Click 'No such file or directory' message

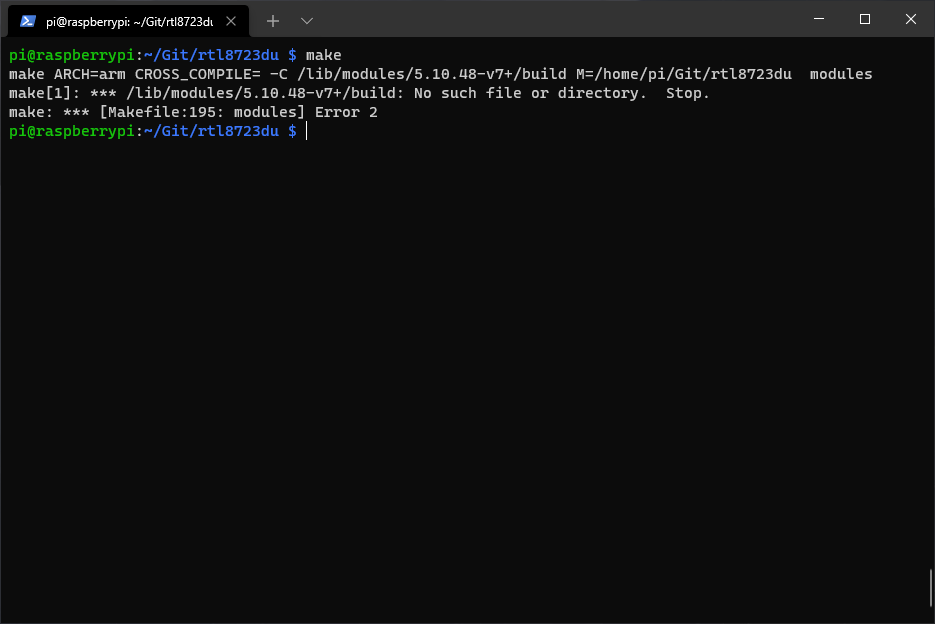(531, 93)
